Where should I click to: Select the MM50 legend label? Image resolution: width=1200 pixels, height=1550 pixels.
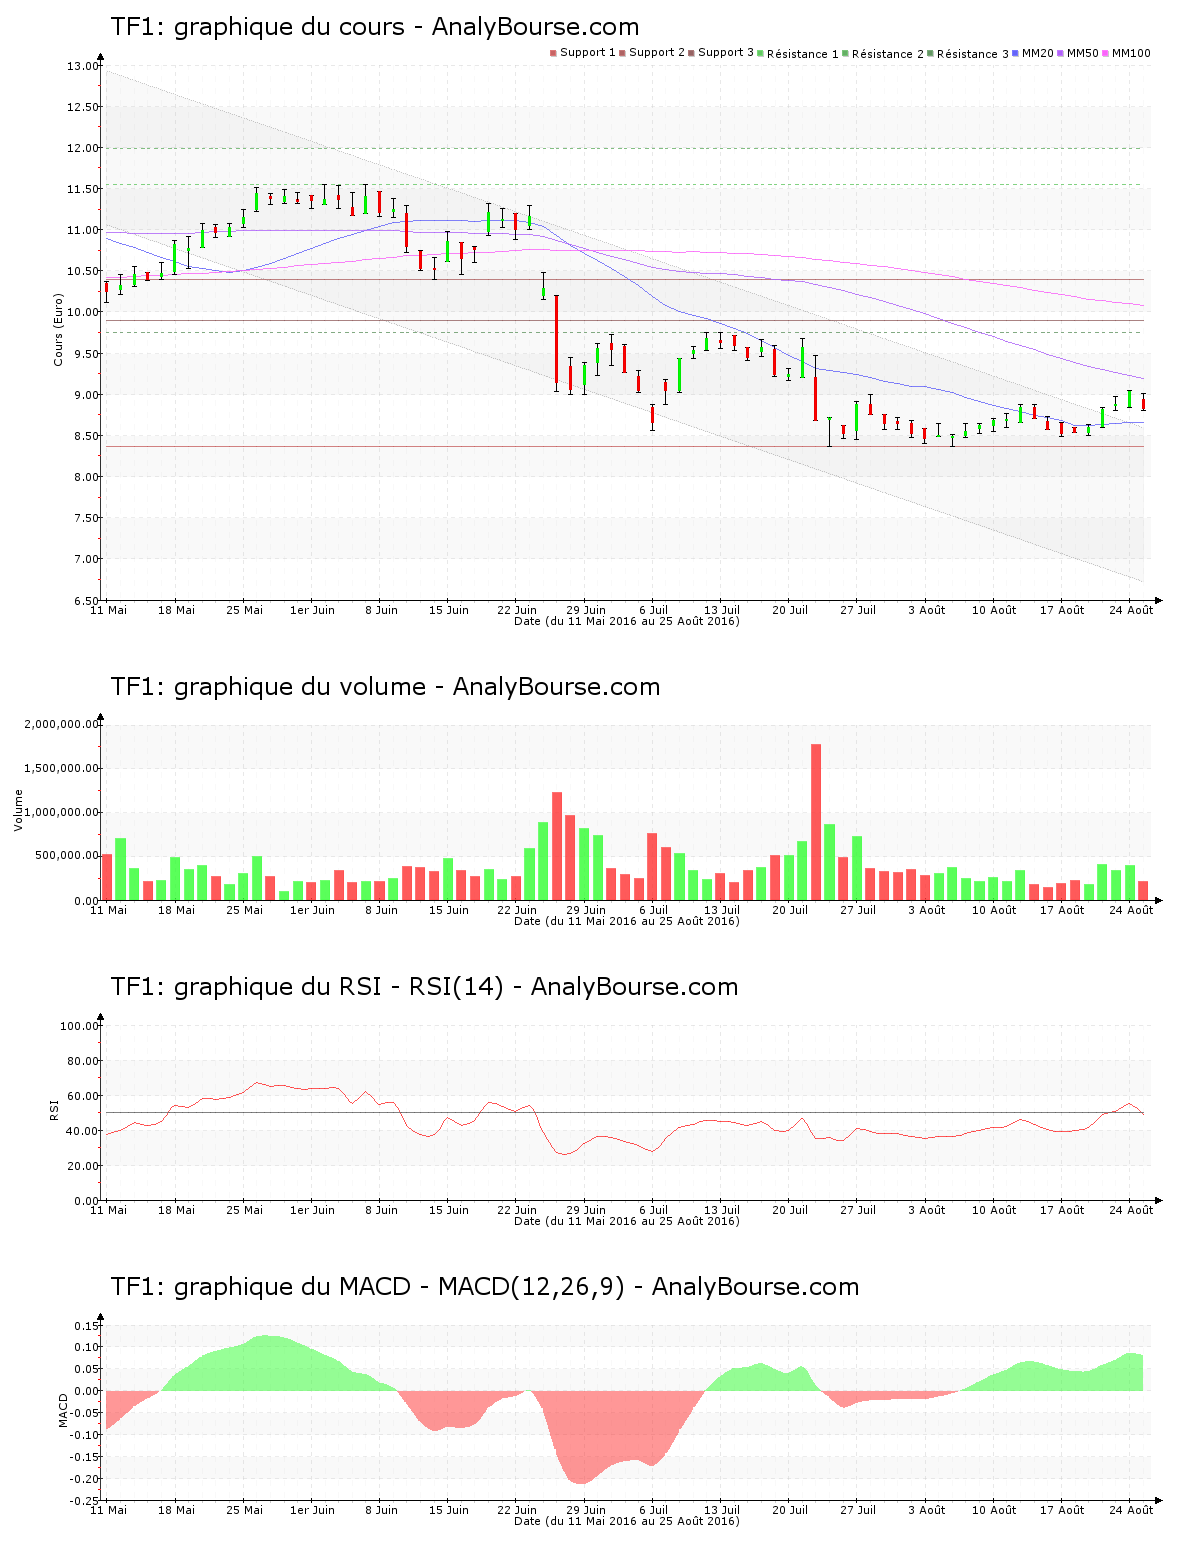1083,53
